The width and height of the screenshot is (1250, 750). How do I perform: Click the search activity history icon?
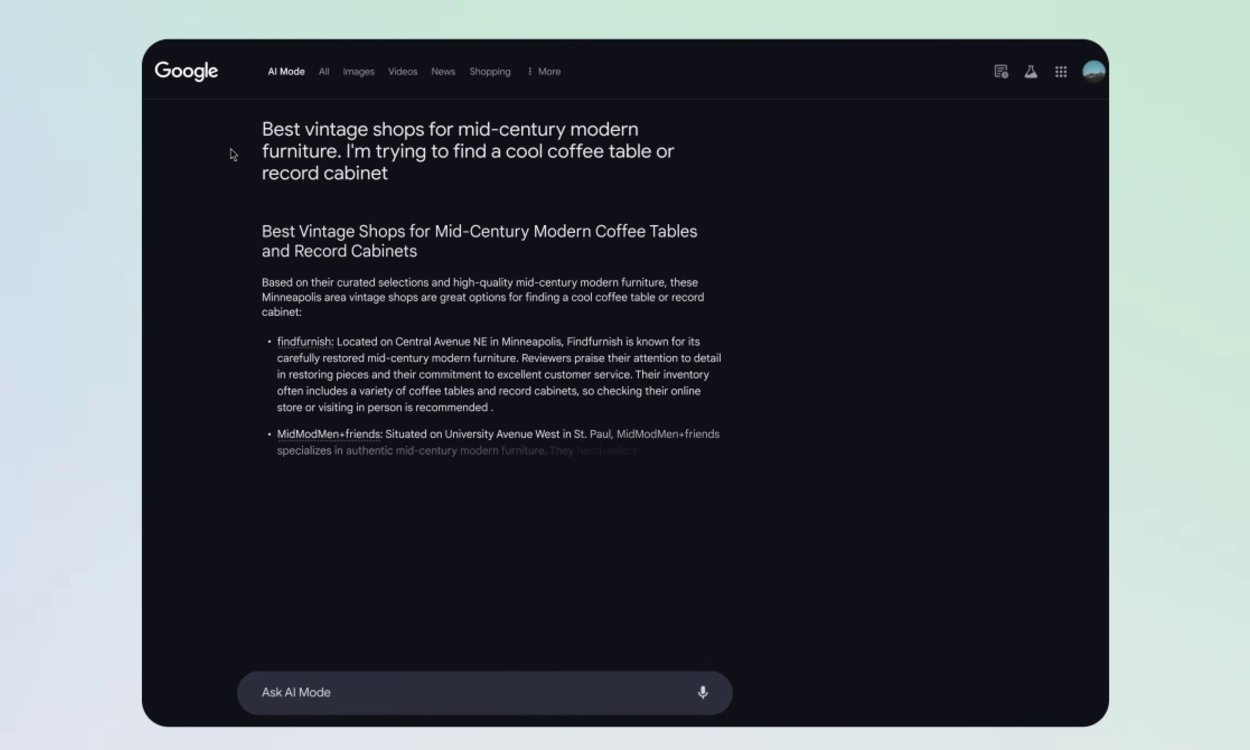[1001, 71]
